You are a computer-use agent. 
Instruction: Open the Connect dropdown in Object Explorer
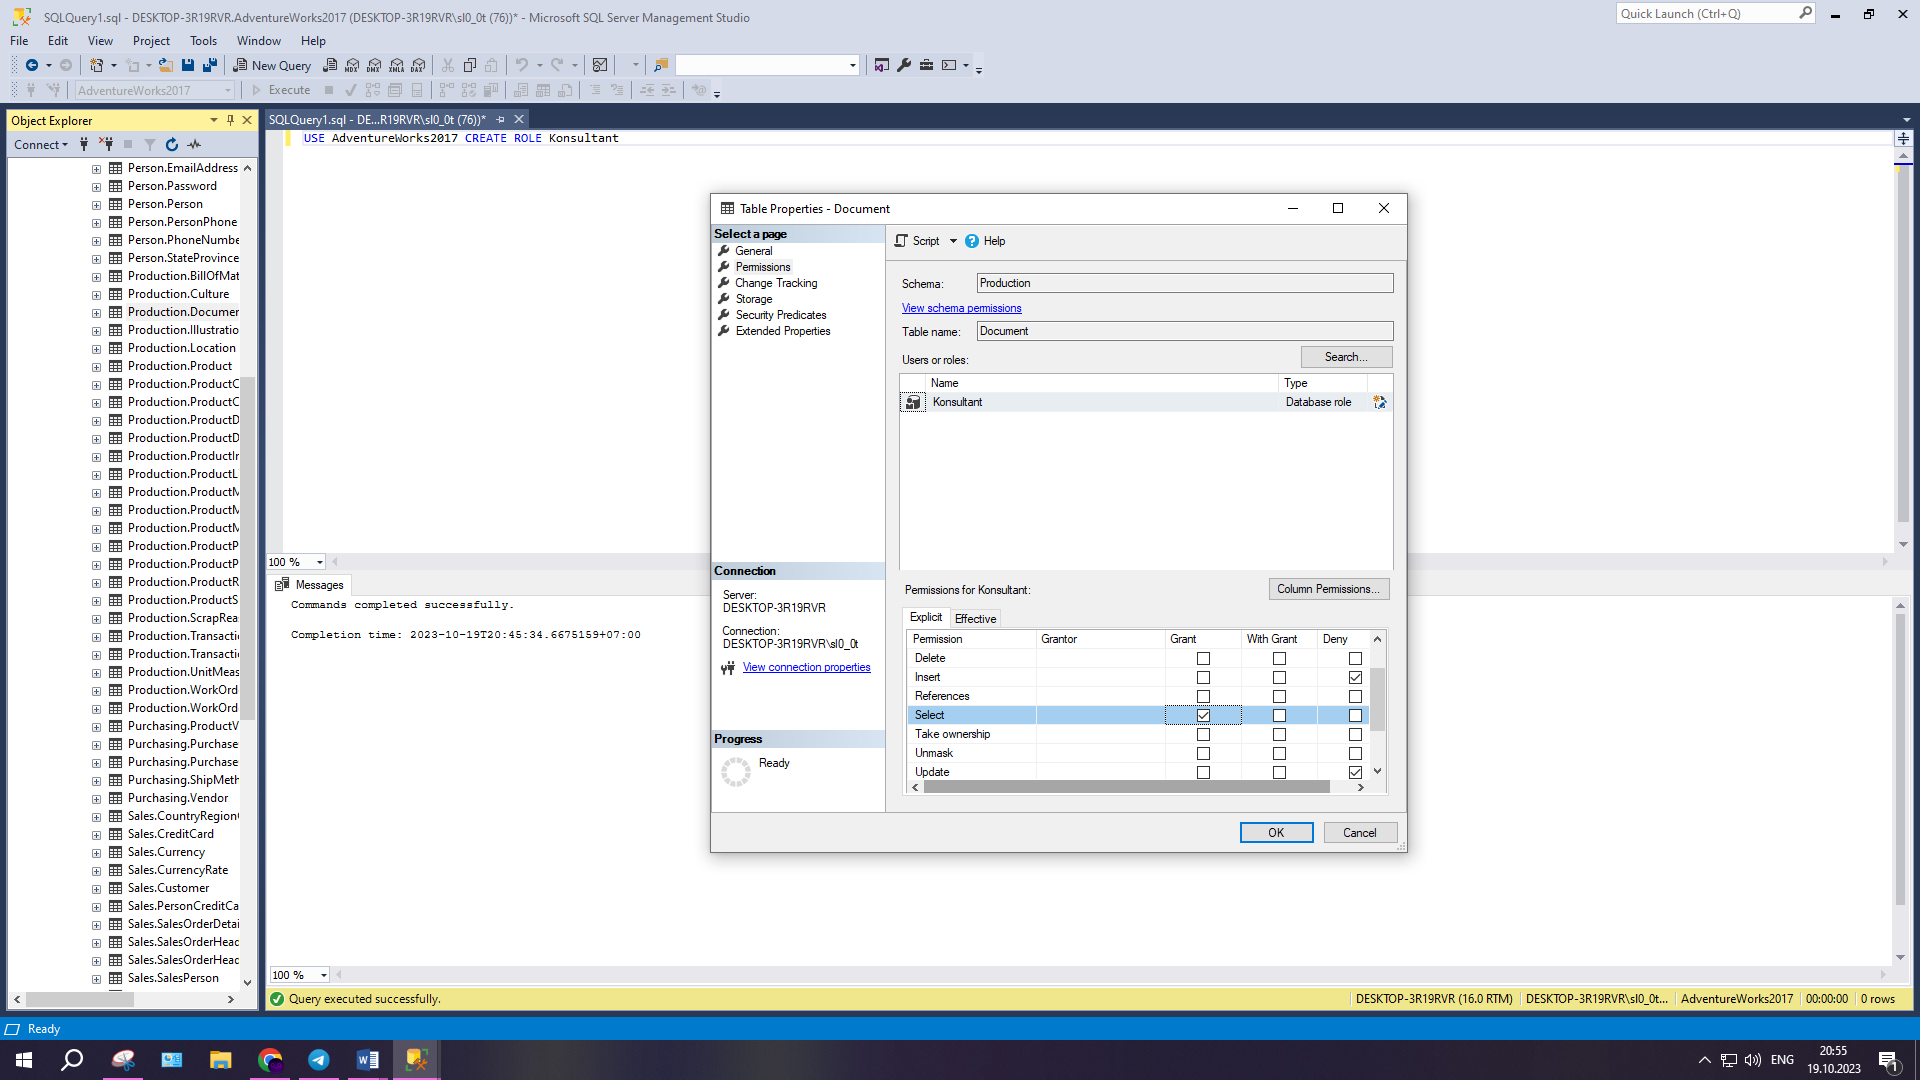(41, 144)
